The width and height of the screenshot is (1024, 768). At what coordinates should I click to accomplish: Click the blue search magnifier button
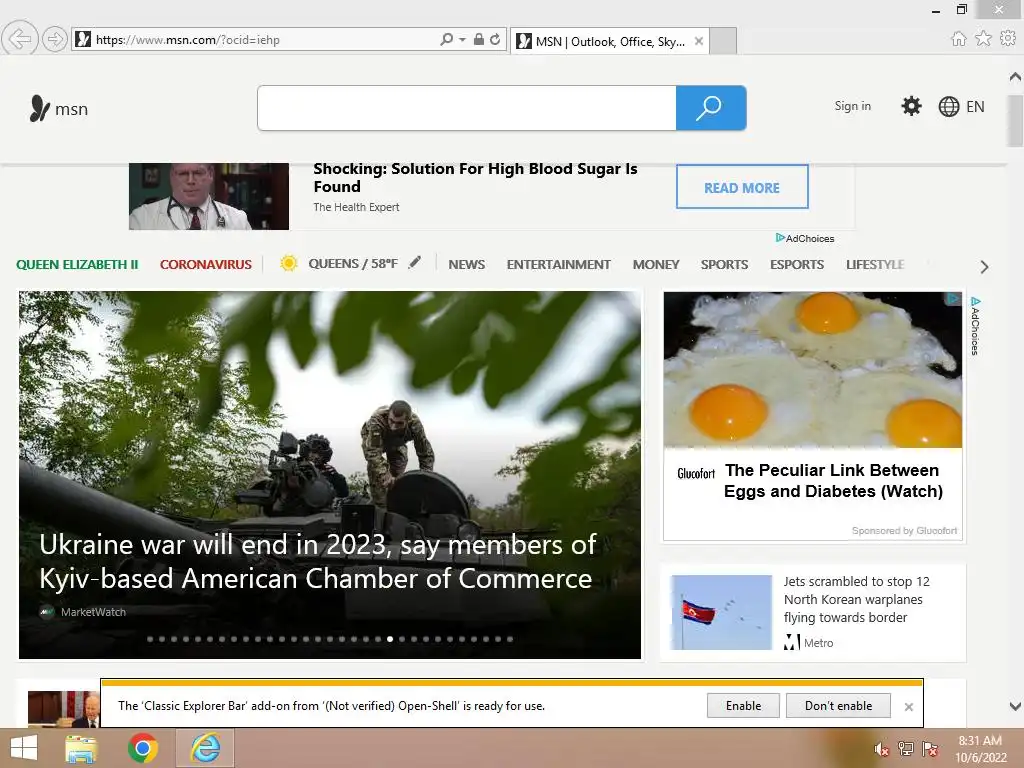click(x=711, y=108)
